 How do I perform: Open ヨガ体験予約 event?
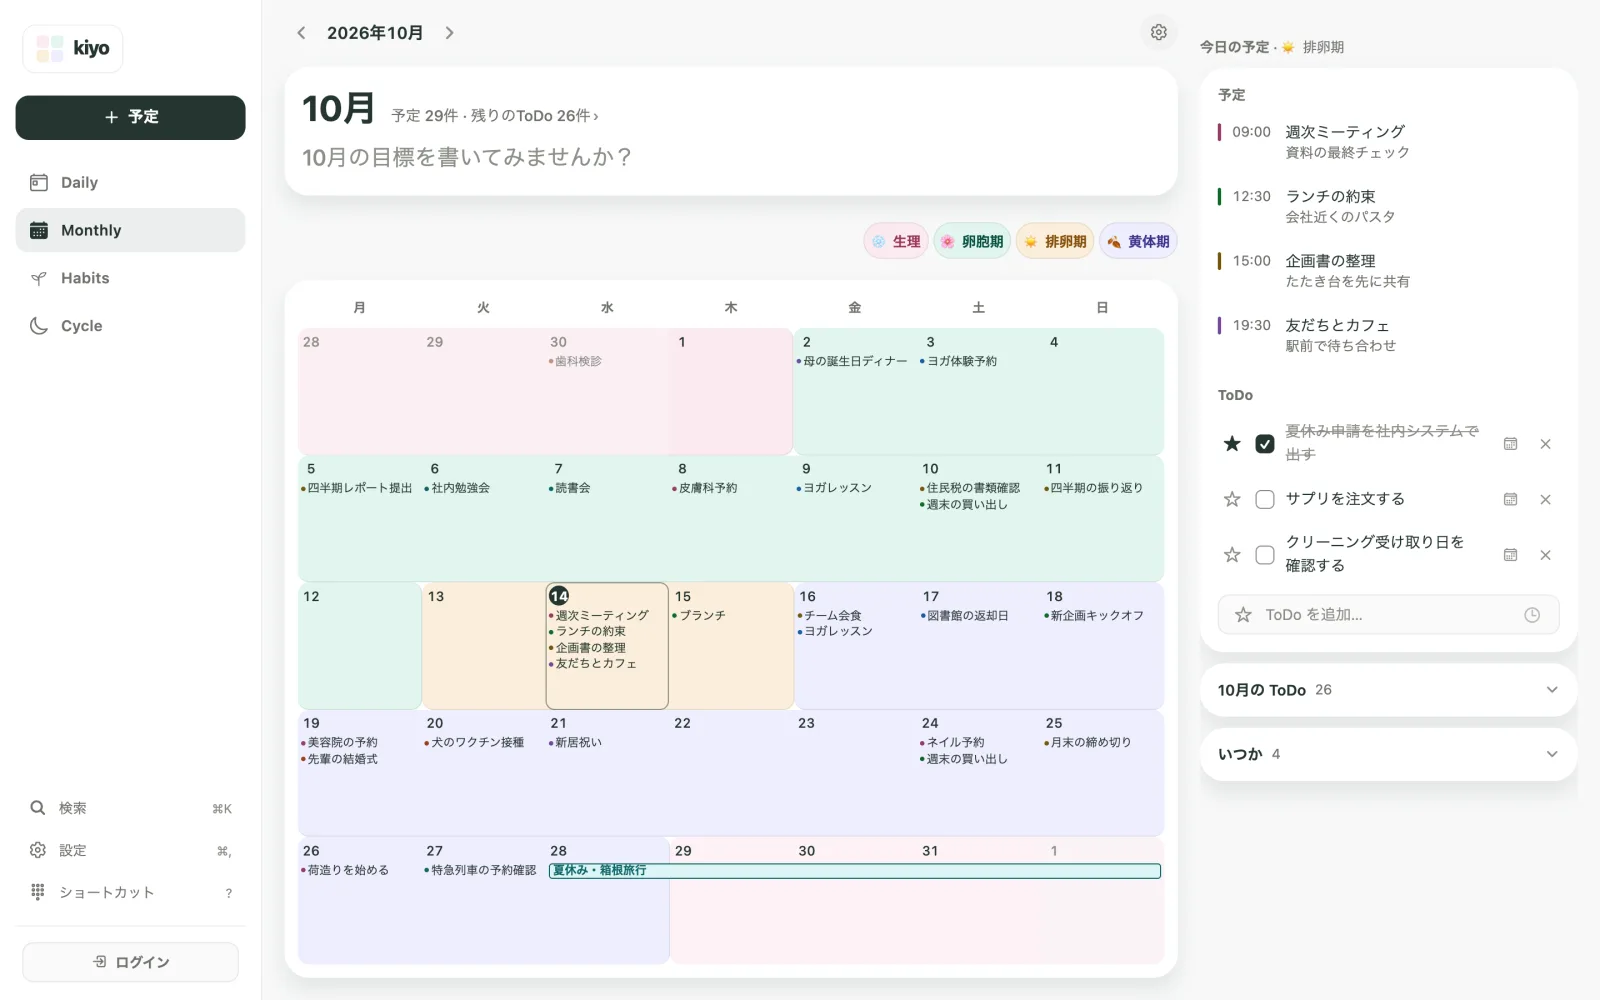(958, 361)
